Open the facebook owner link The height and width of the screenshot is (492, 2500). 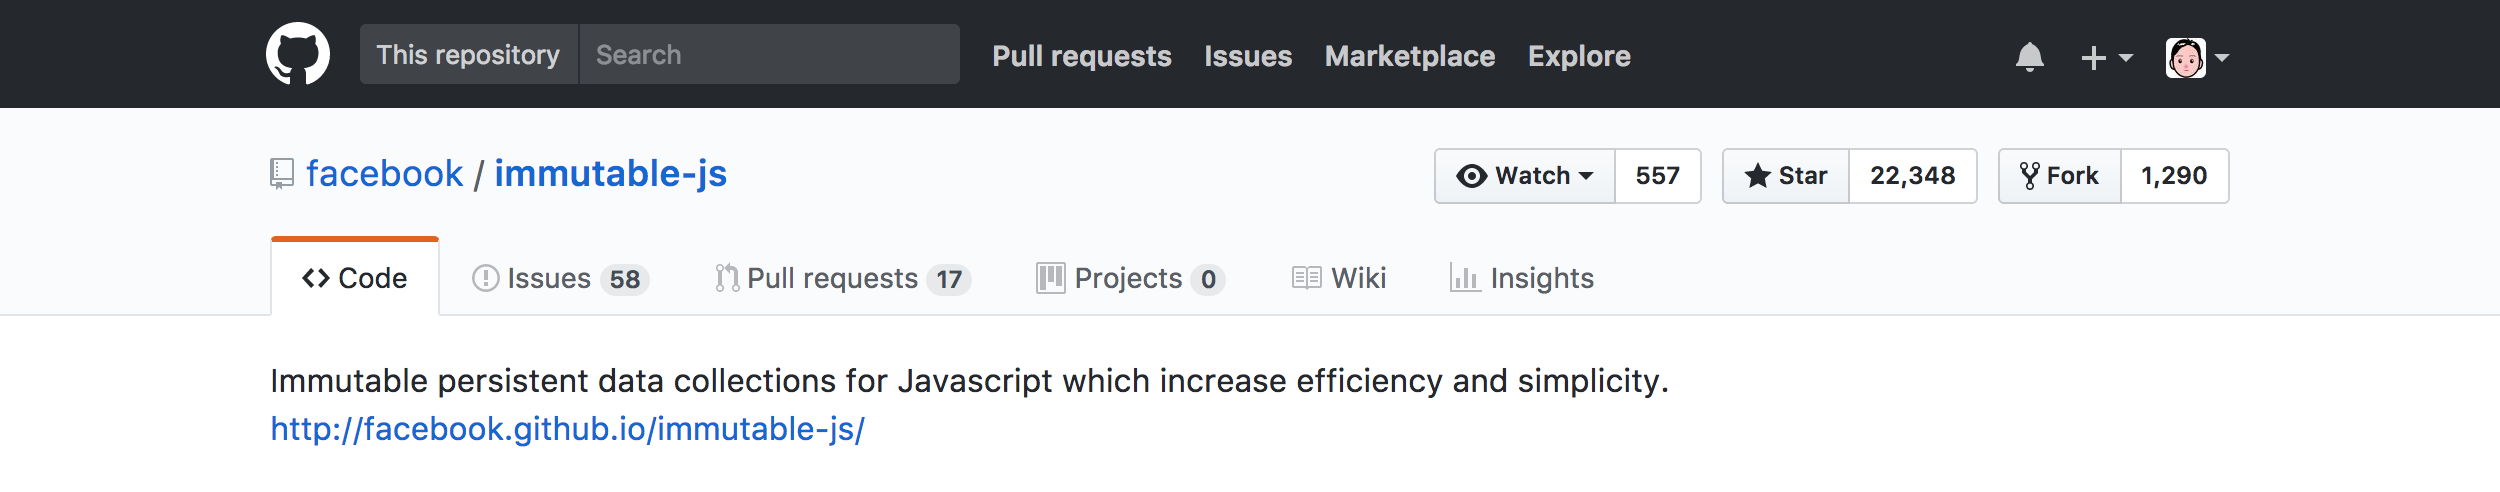coord(385,174)
